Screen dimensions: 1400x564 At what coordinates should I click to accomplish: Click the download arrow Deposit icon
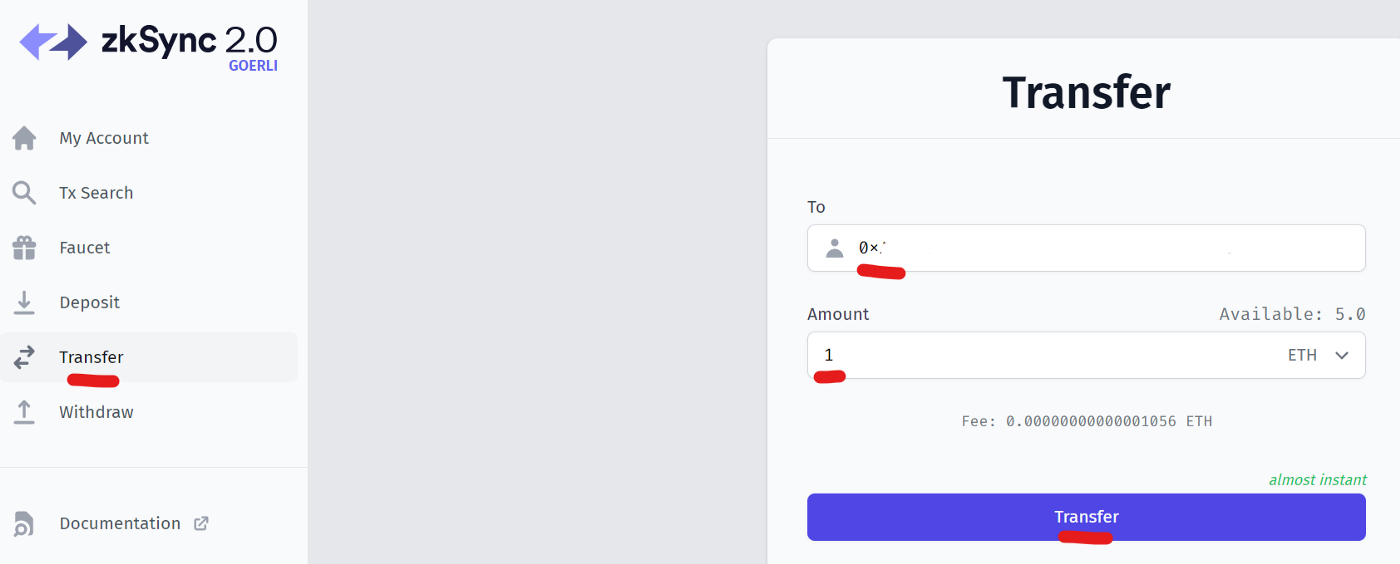(24, 302)
